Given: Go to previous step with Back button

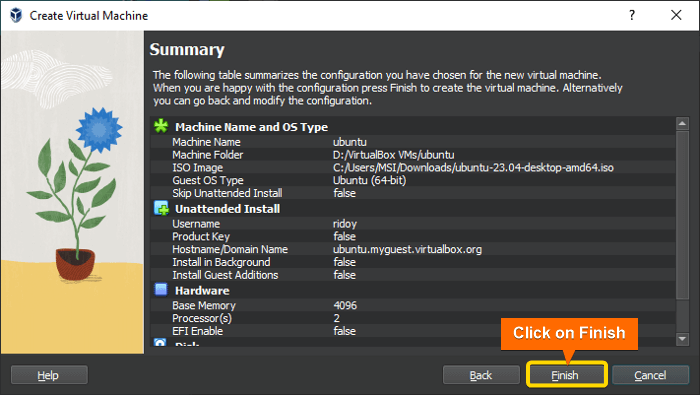Looking at the screenshot, I should (481, 375).
